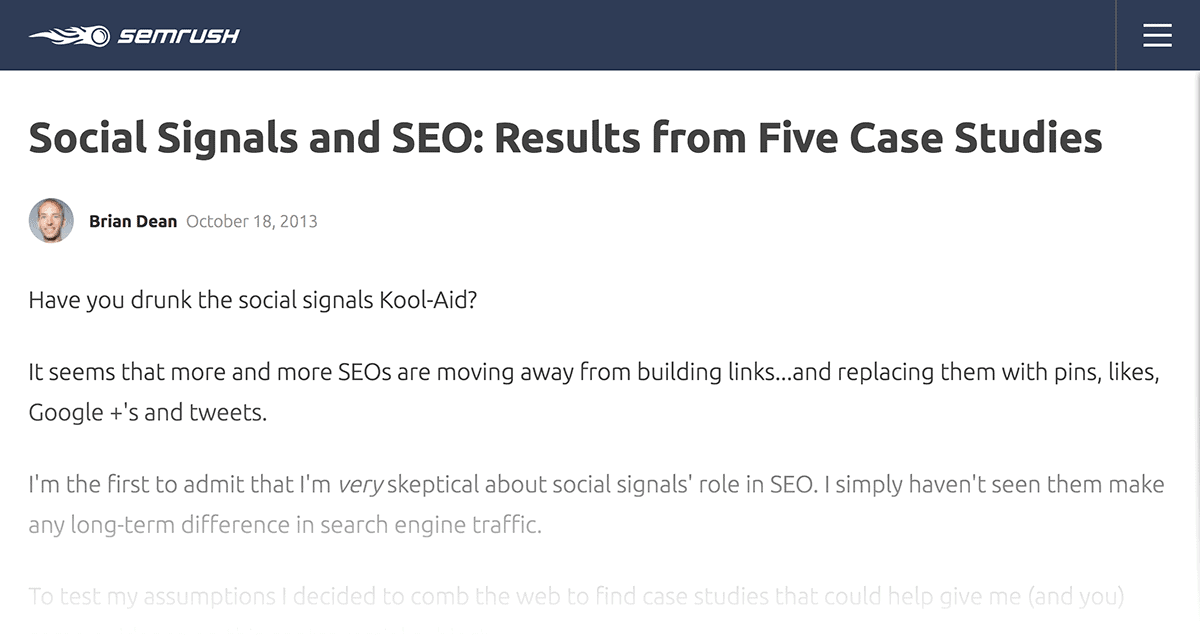Open Brian Dean's author profile link
Screen dimensions: 1200x643
point(133,221)
